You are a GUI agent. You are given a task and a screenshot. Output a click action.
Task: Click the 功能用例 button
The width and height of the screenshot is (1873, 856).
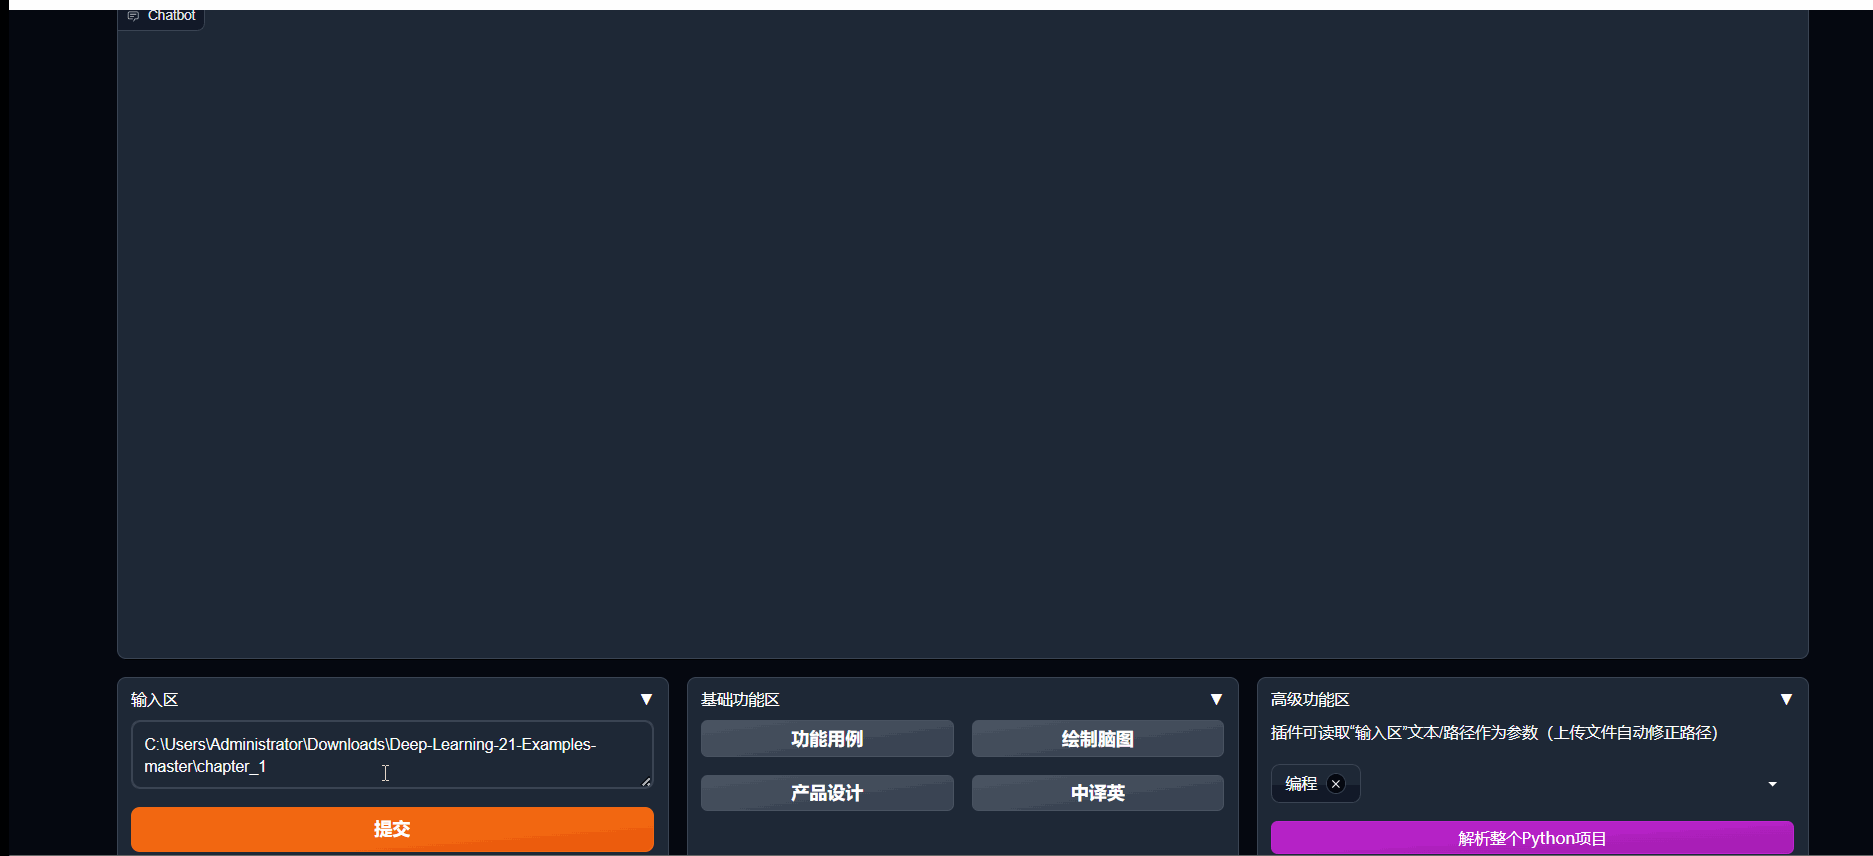pyautogui.click(x=827, y=739)
